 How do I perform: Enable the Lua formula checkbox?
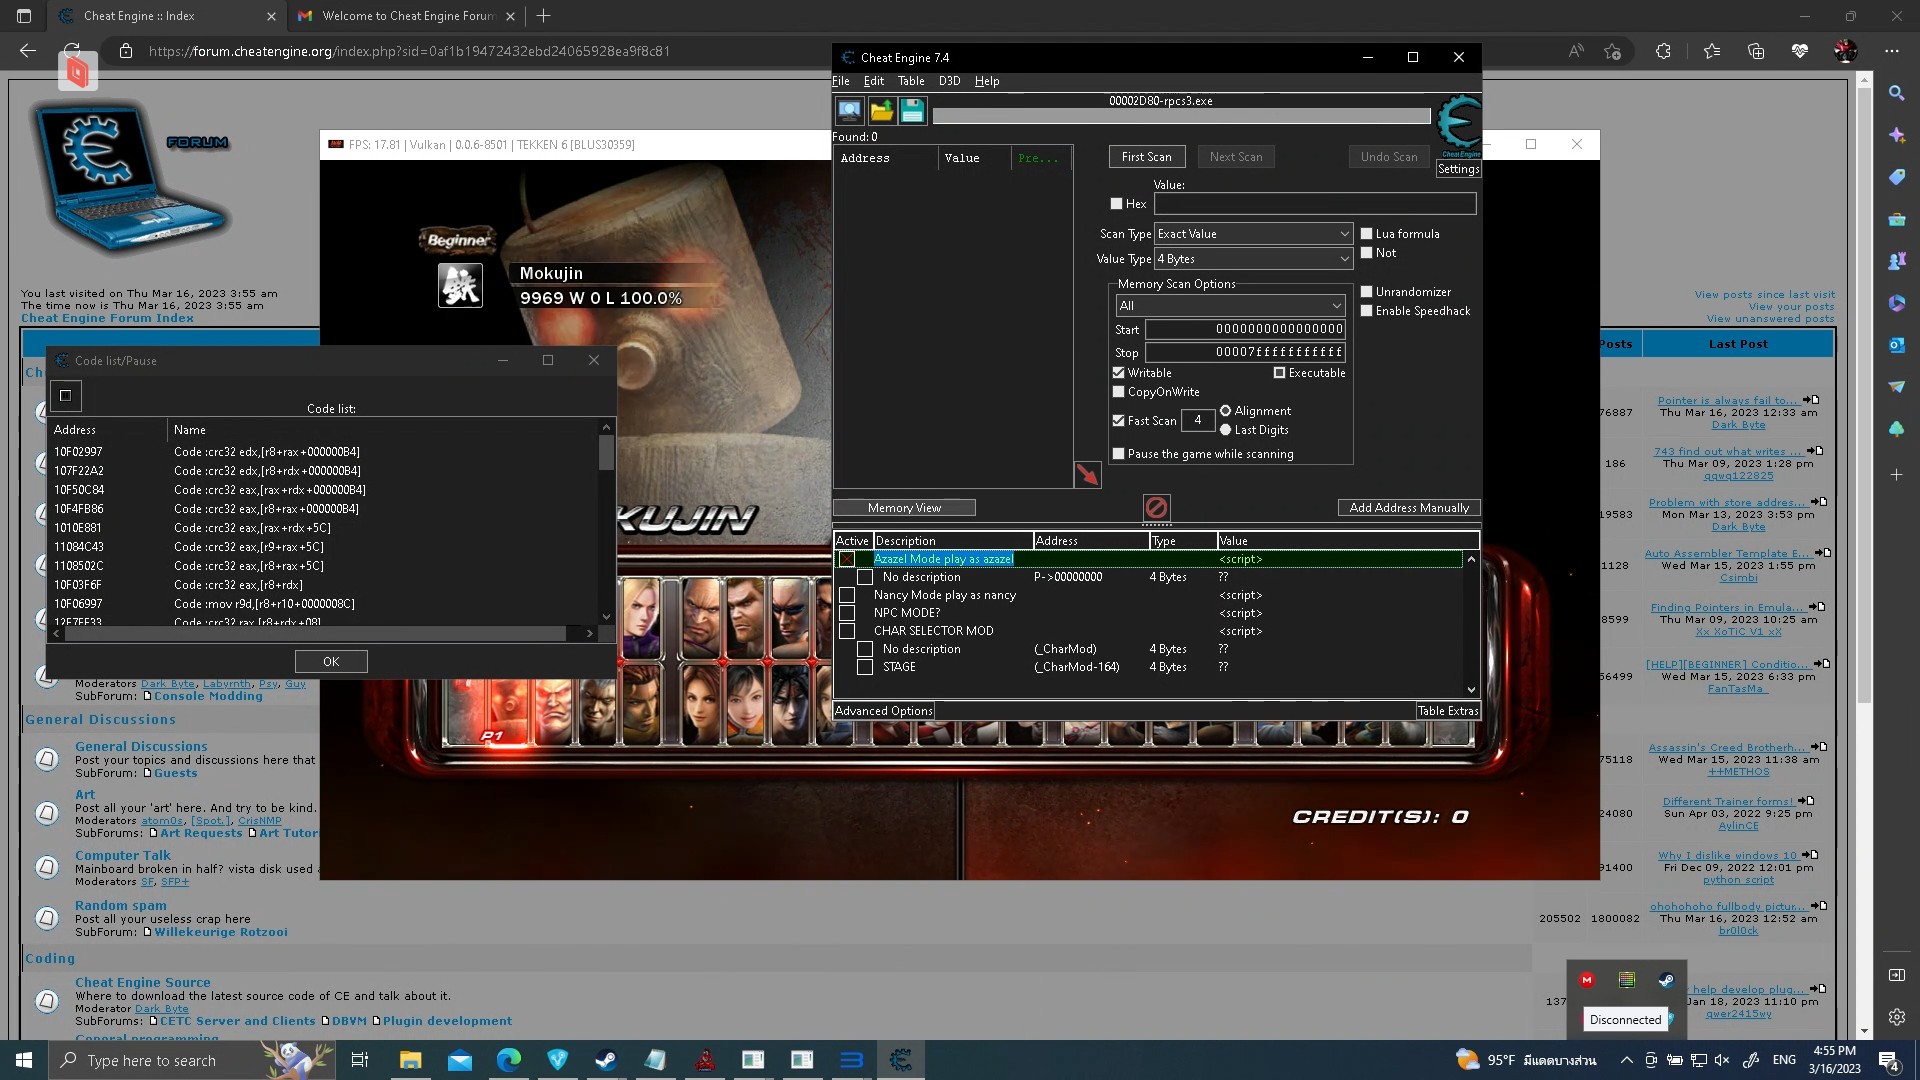click(x=1366, y=234)
